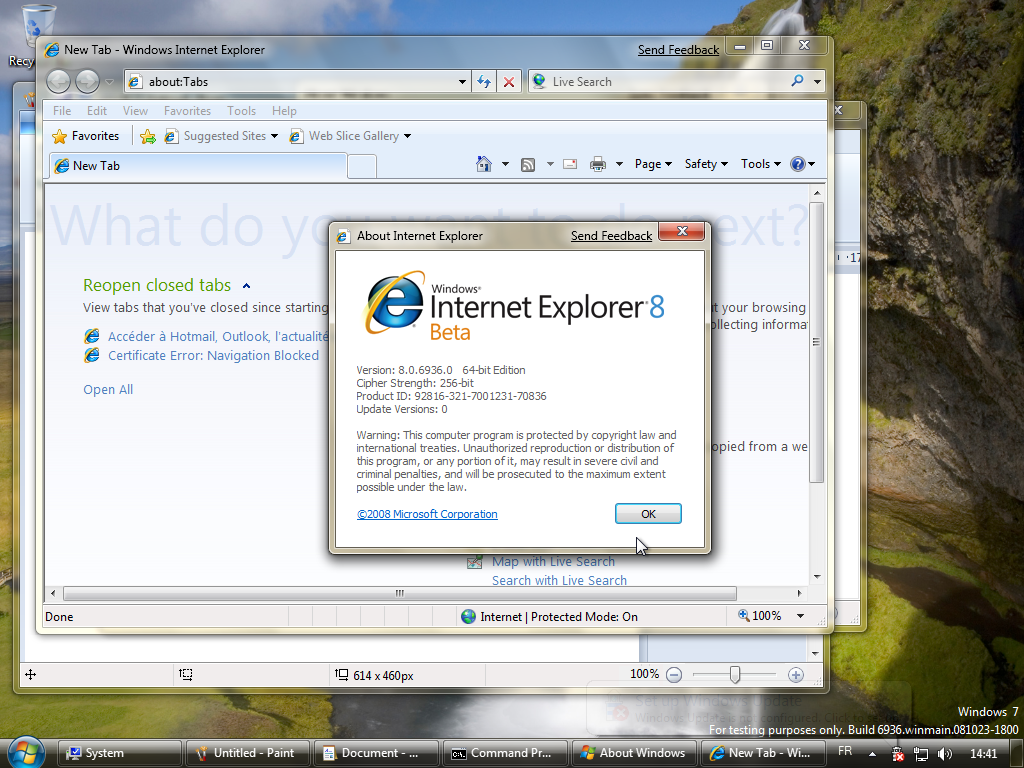Open the Print dropdown arrow
Image resolution: width=1024 pixels, height=768 pixels.
coord(618,164)
